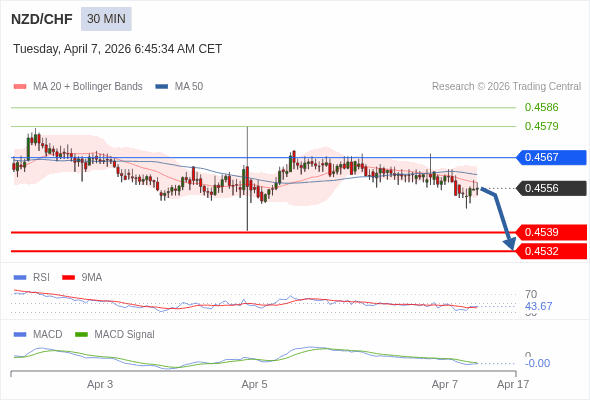Click the RSI value 43.67
Viewport: 590px width, 400px height.
538,306
